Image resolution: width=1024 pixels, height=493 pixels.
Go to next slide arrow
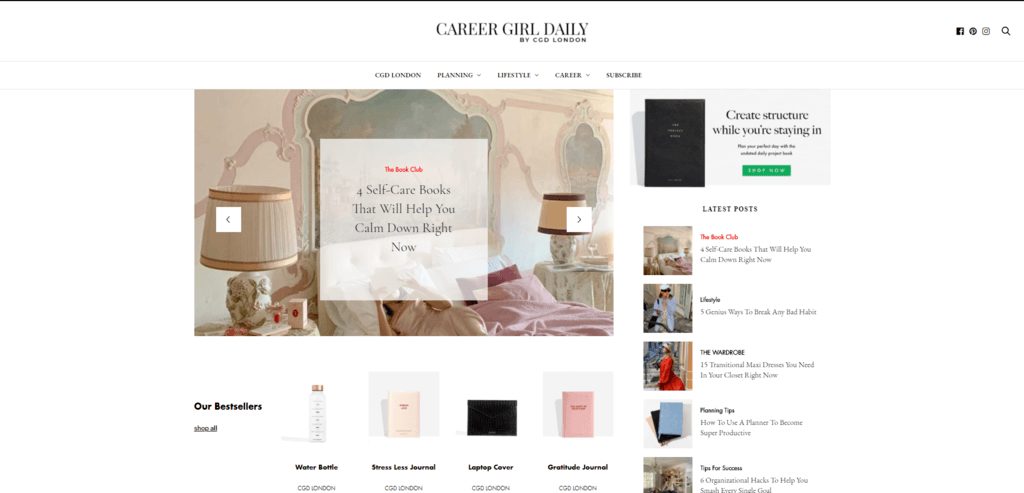[579, 219]
